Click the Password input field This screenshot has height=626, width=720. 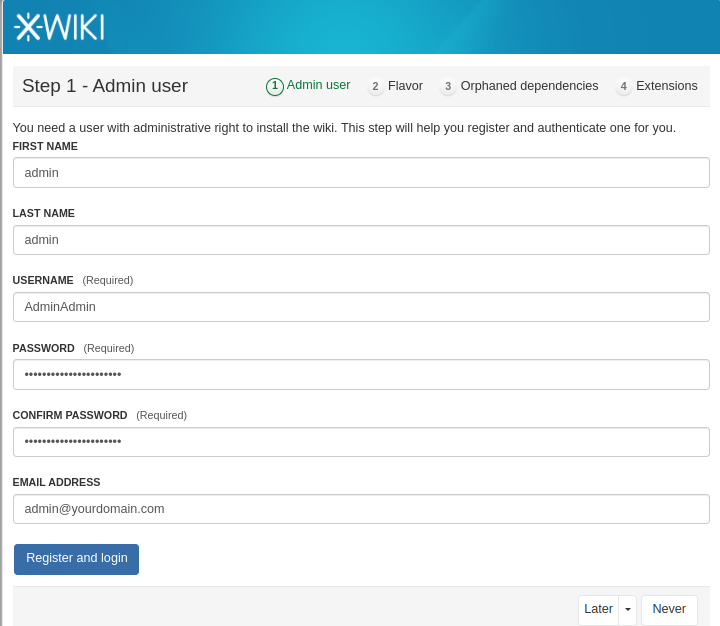point(361,375)
